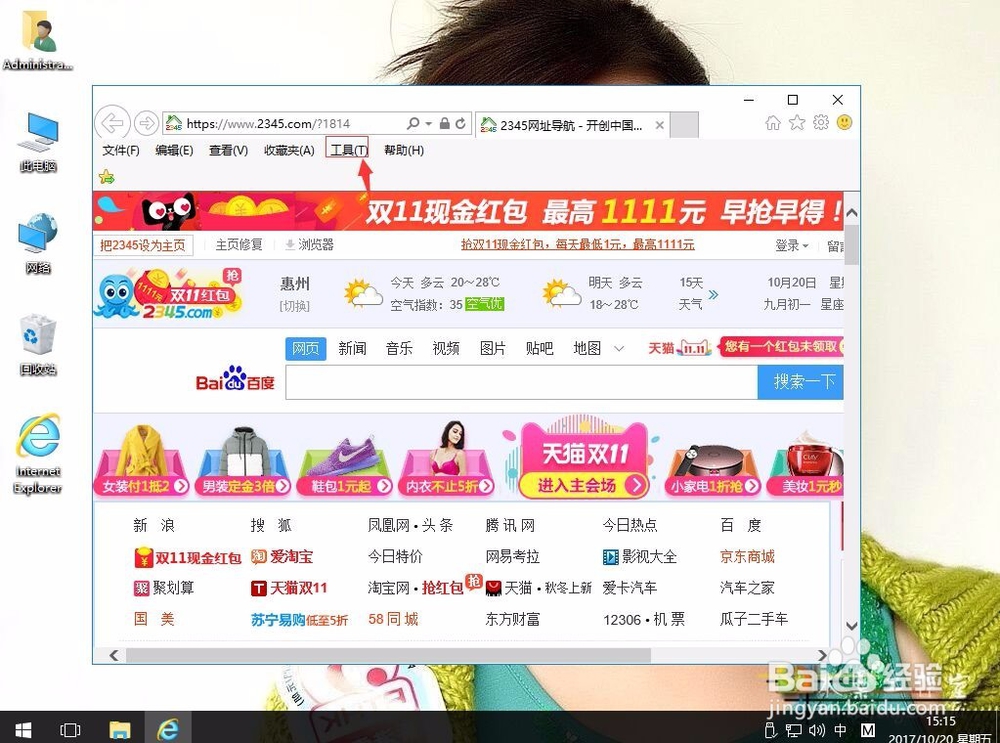Expand the address bar search dropdown arrow
This screenshot has height=743, width=1000.
[x=429, y=123]
